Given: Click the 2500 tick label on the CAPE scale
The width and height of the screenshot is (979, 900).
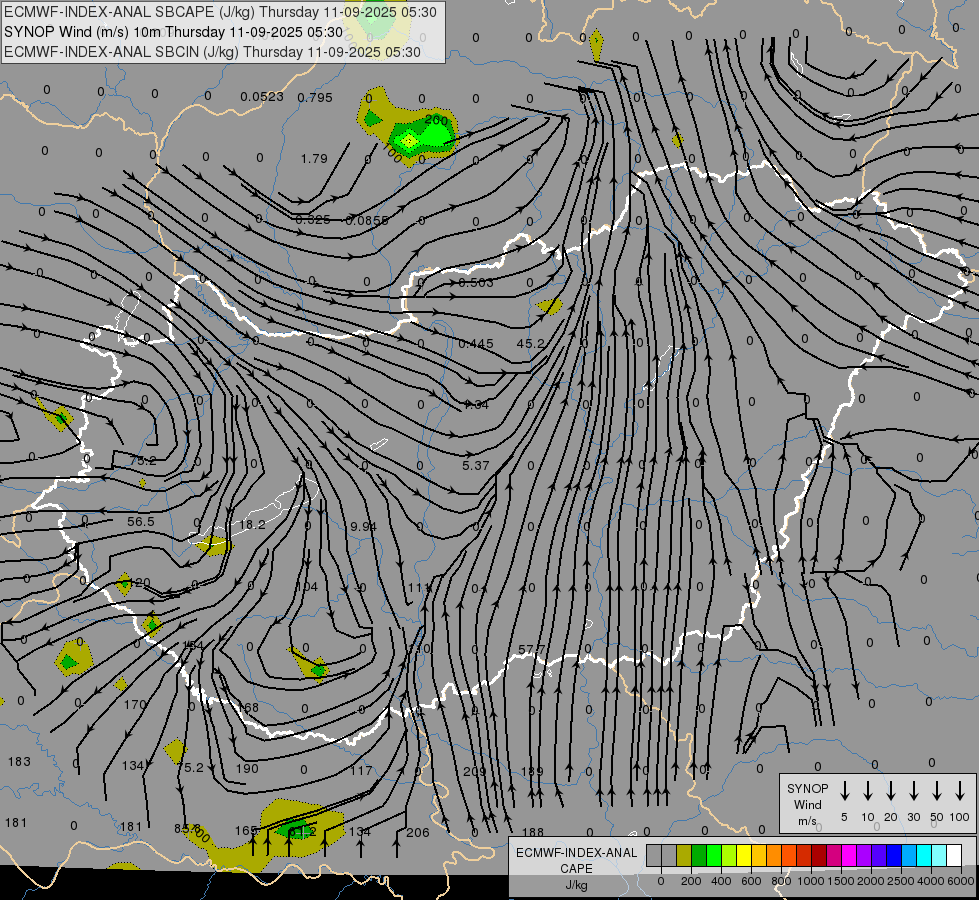Looking at the screenshot, I should pyautogui.click(x=900, y=881).
